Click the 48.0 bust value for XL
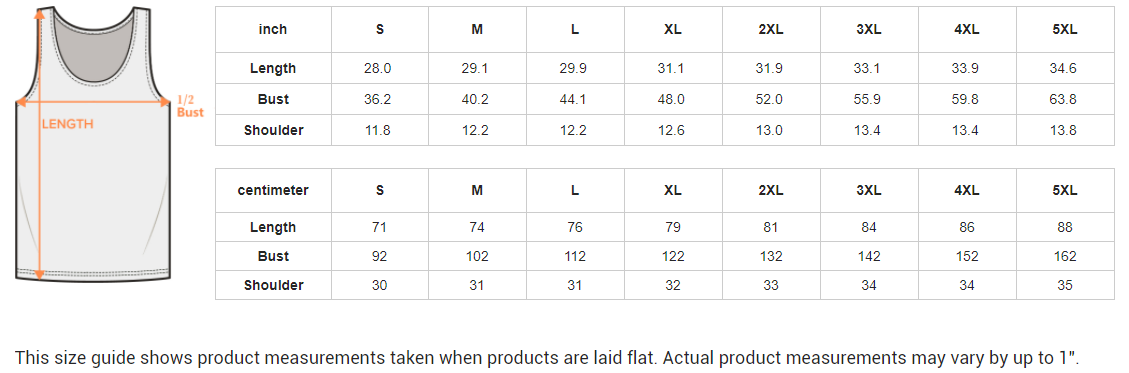1129x373 pixels. tap(671, 99)
